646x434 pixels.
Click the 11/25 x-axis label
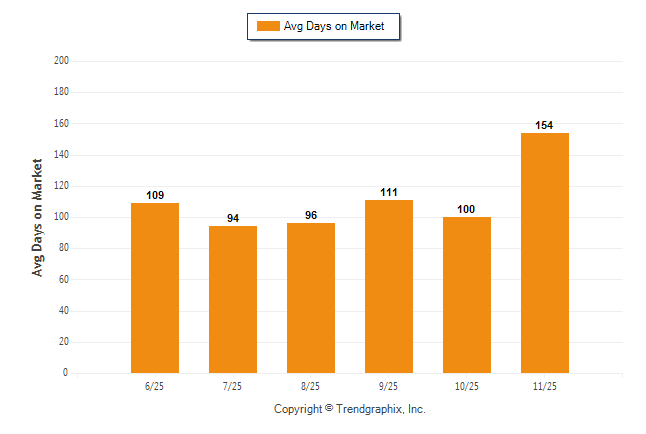tap(545, 385)
